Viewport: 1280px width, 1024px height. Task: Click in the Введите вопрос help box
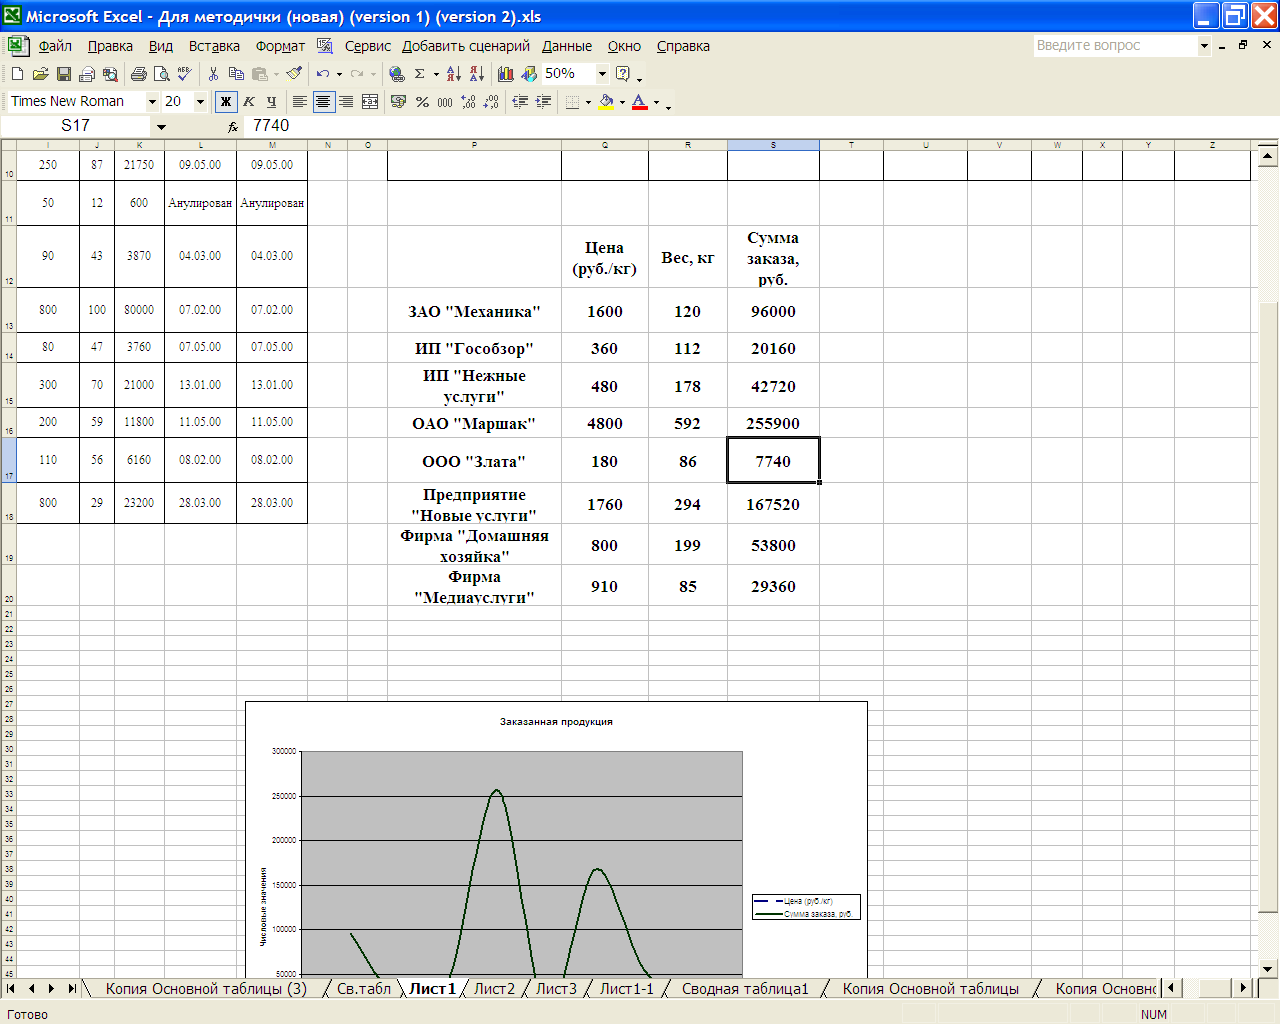(1115, 45)
